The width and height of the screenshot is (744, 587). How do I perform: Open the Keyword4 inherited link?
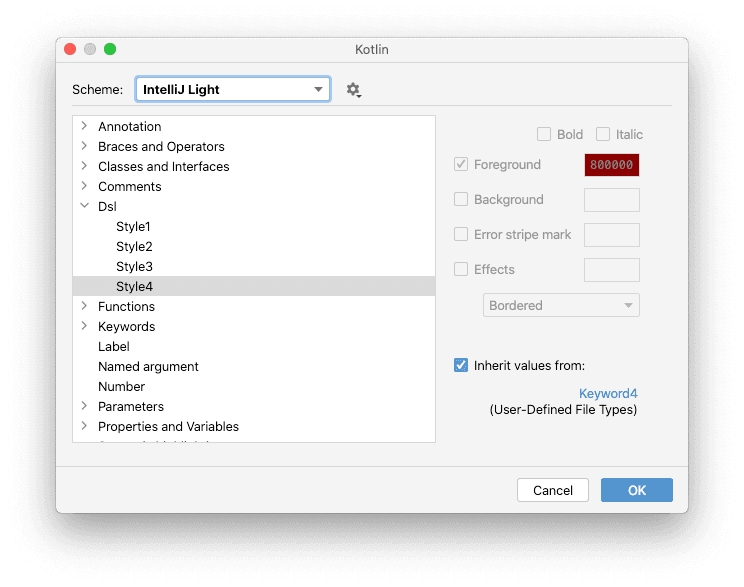(x=607, y=393)
